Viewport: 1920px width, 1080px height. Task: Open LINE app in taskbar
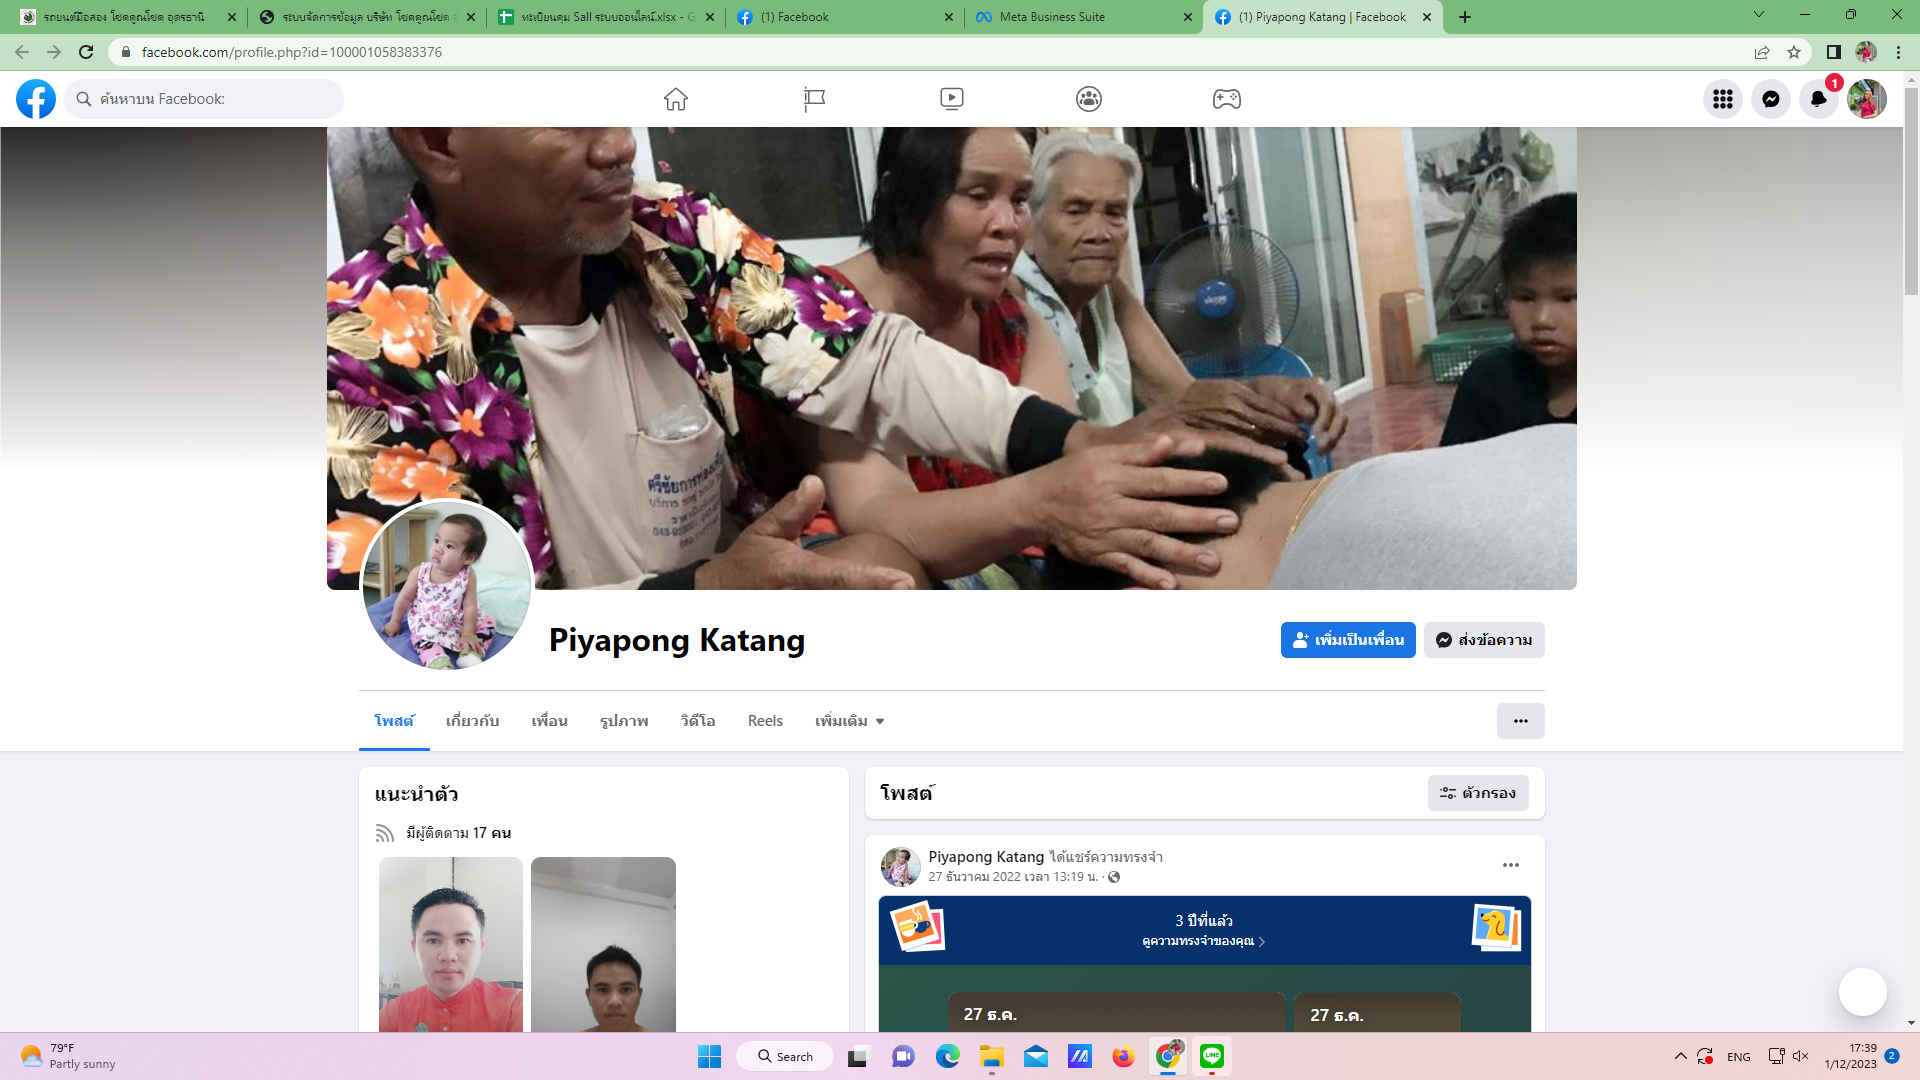click(1212, 1056)
